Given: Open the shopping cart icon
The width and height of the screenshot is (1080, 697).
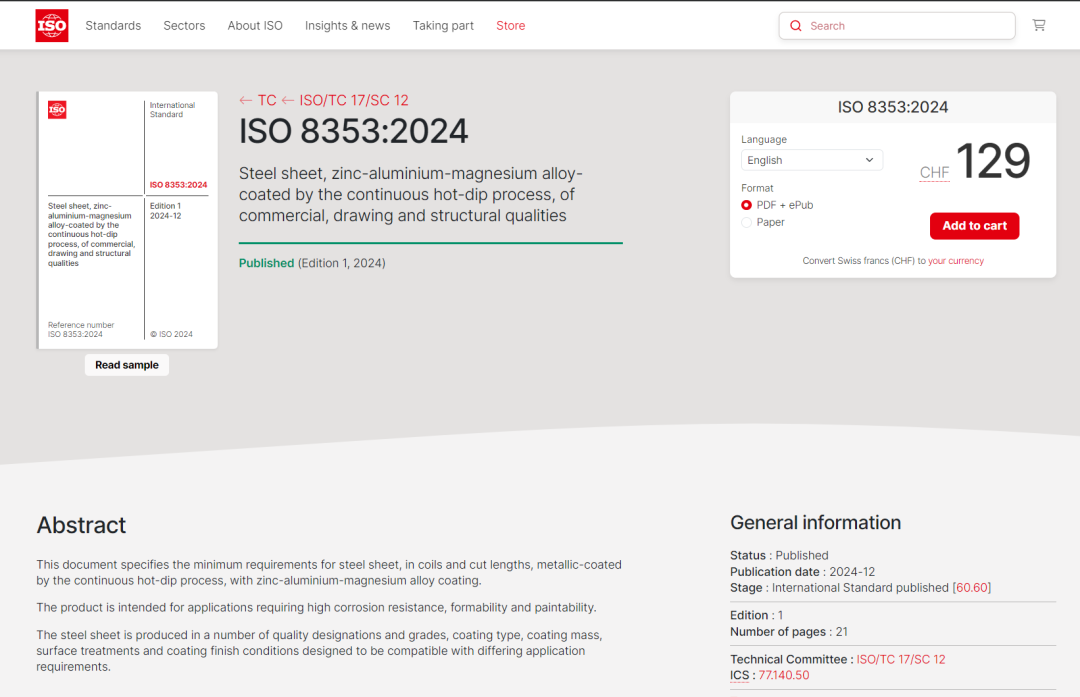Looking at the screenshot, I should pyautogui.click(x=1039, y=25).
